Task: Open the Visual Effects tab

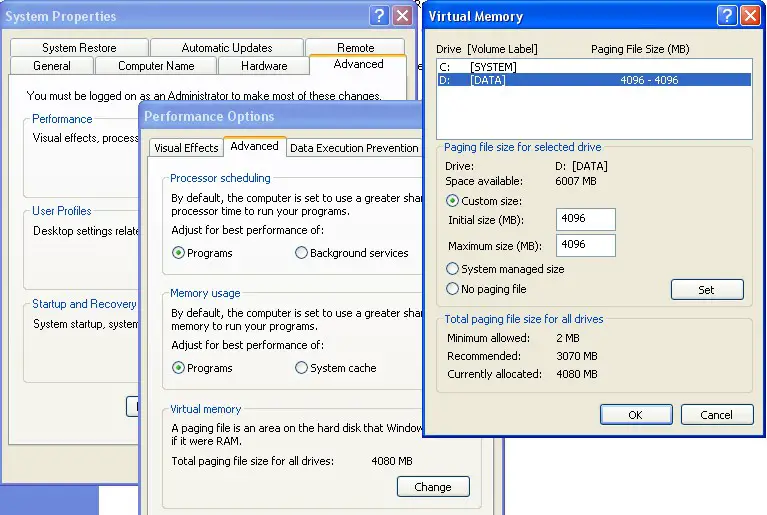Action: 186,148
